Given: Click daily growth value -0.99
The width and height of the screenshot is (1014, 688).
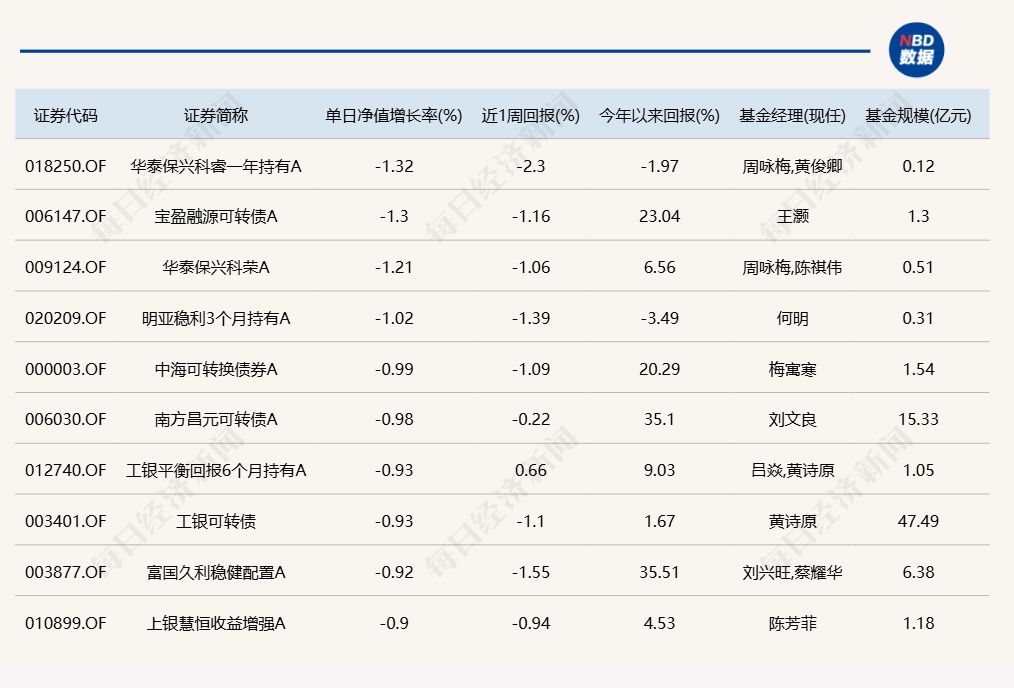Looking at the screenshot, I should 394,369.
